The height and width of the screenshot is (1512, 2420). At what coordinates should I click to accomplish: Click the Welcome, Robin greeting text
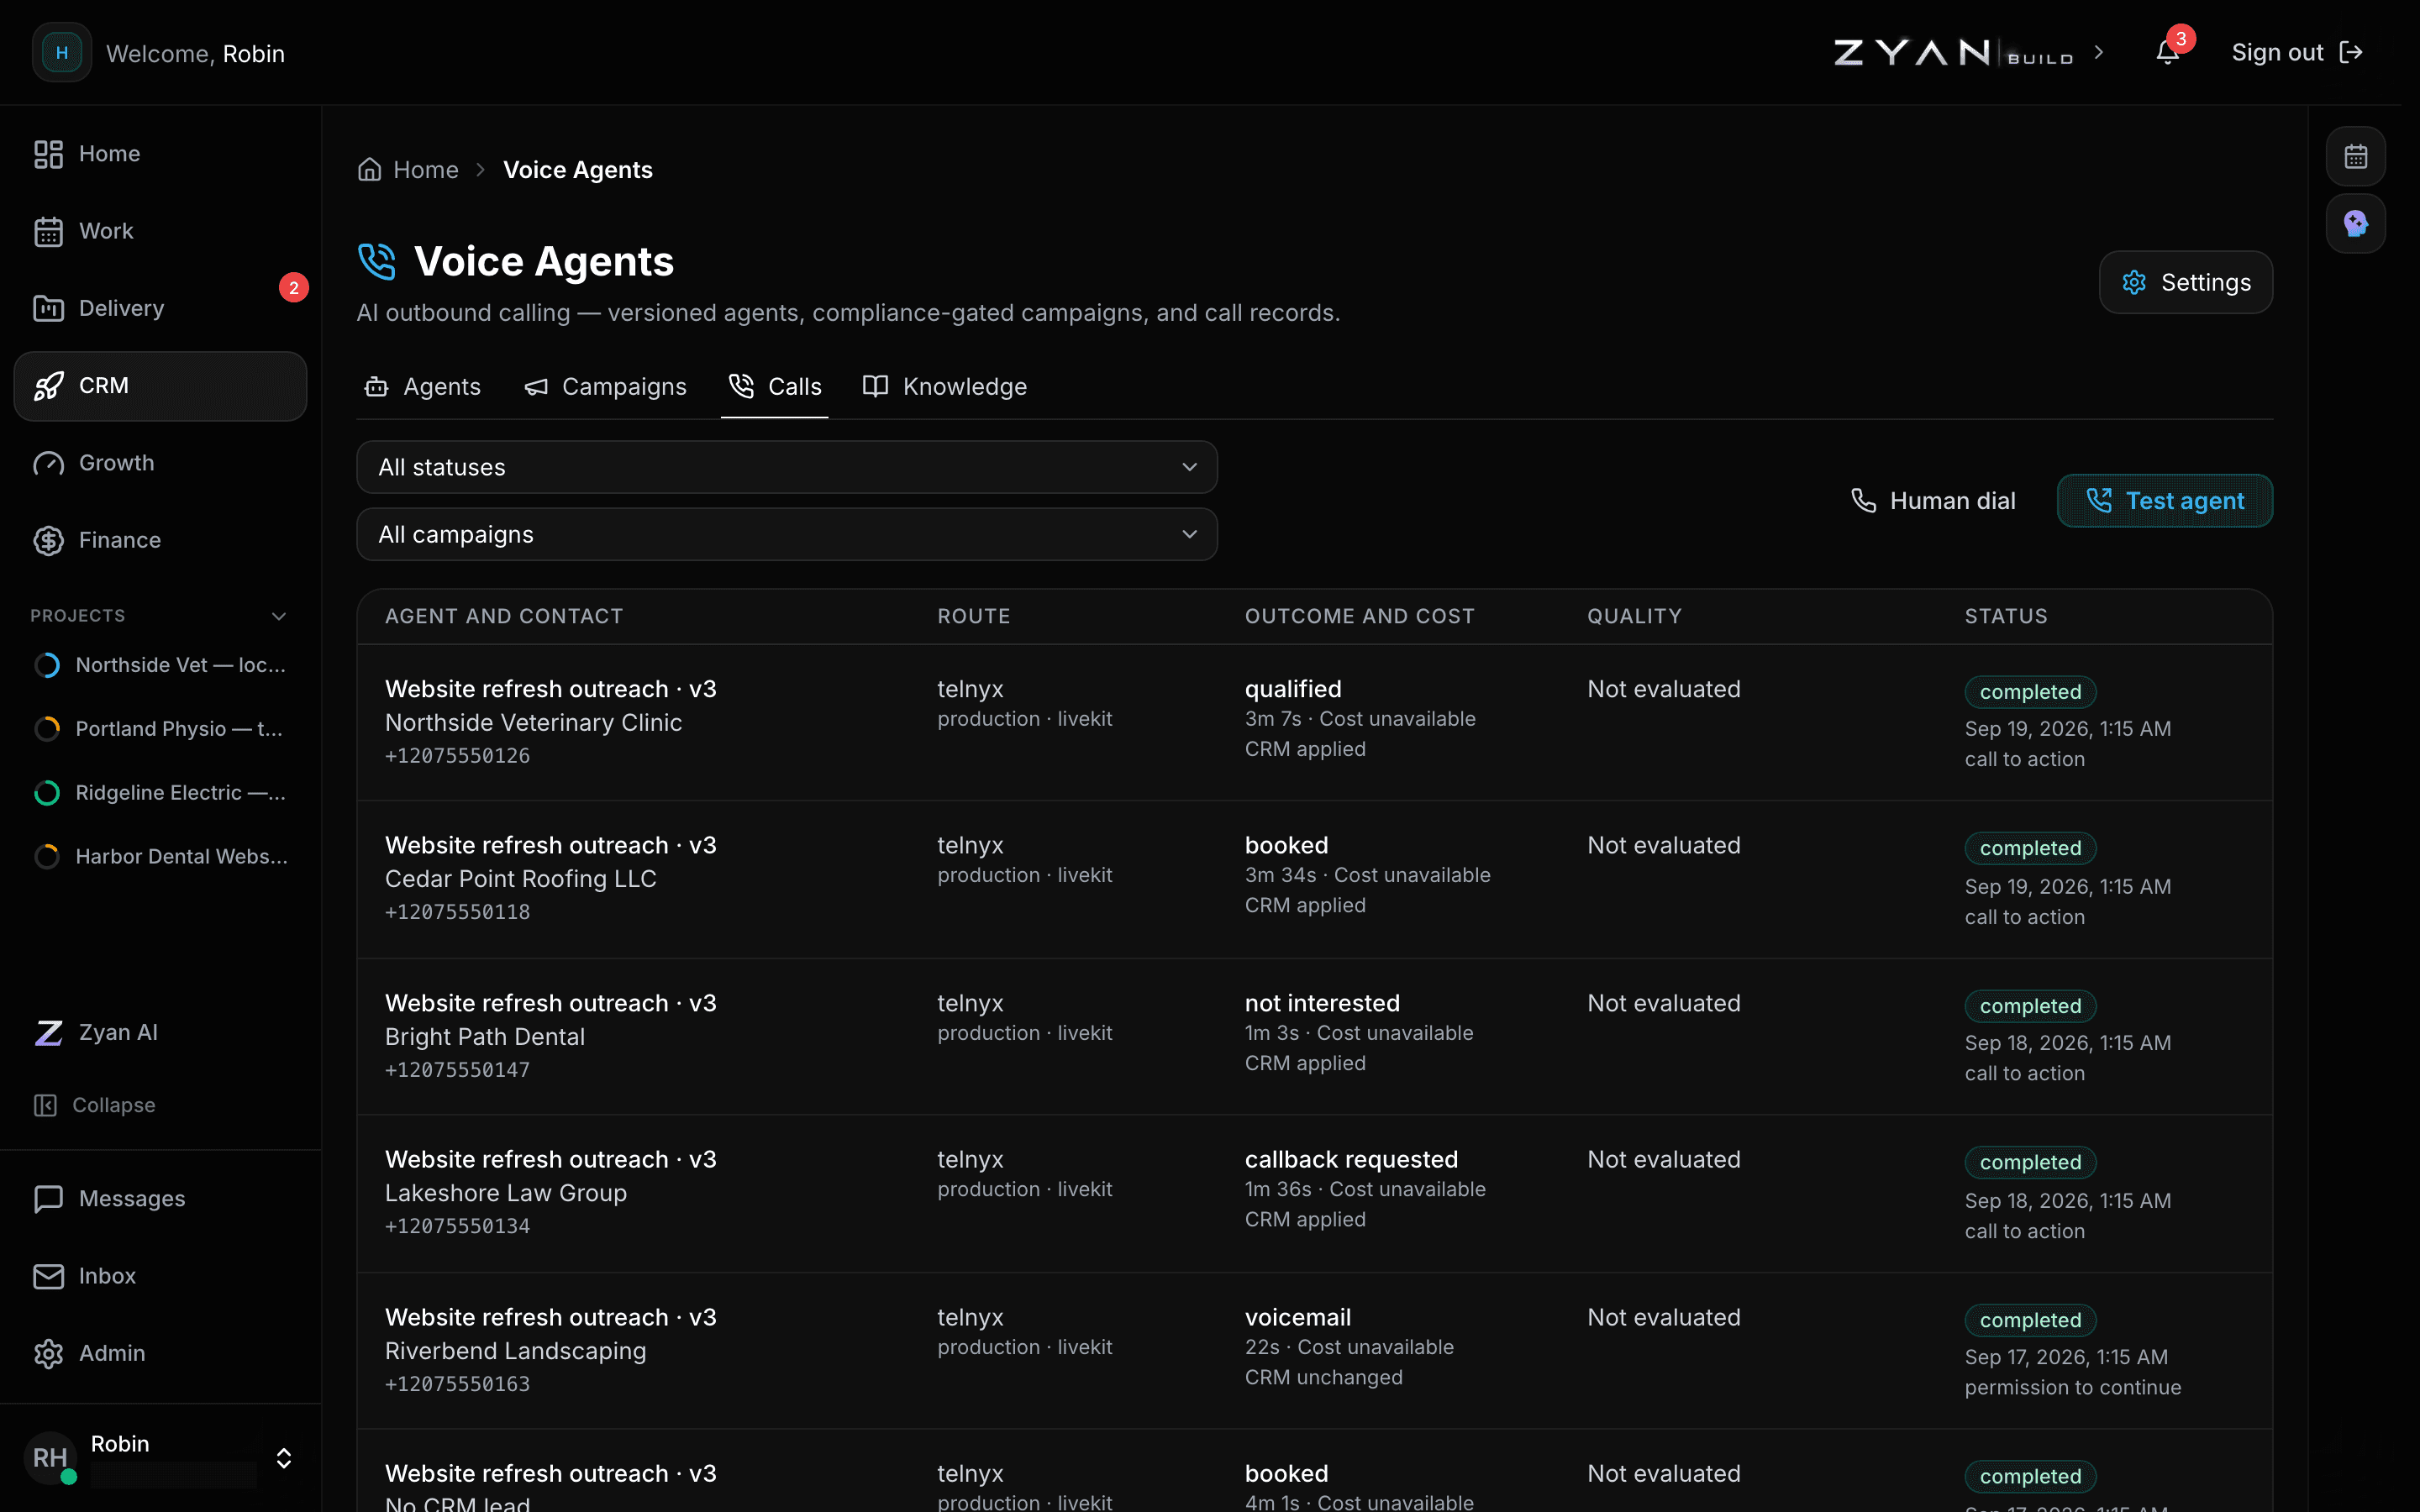point(195,53)
